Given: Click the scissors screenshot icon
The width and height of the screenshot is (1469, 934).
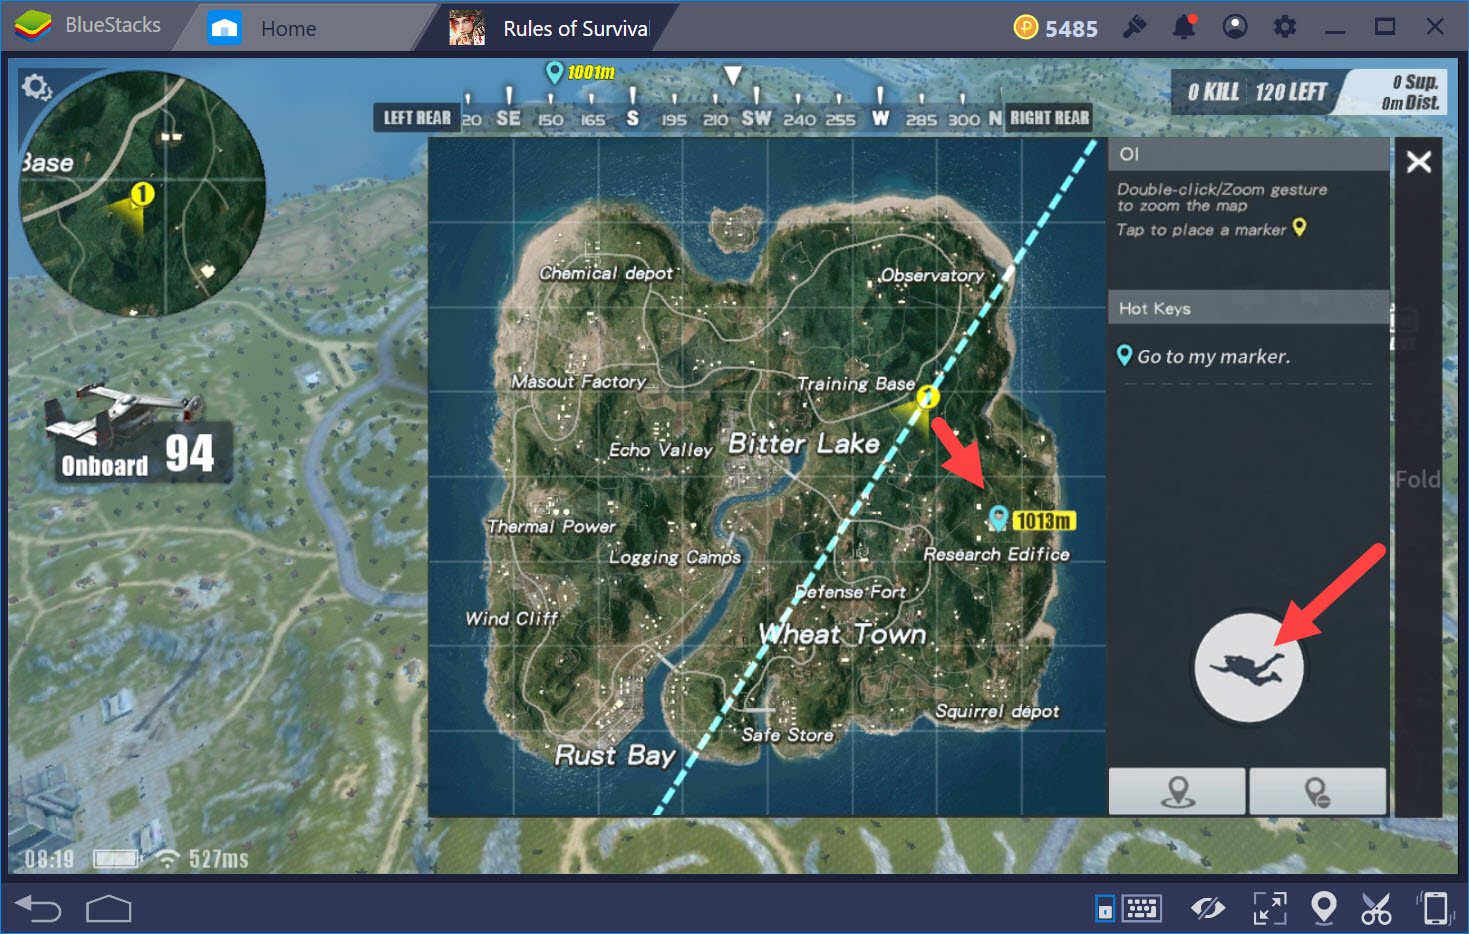Looking at the screenshot, I should click(1377, 908).
